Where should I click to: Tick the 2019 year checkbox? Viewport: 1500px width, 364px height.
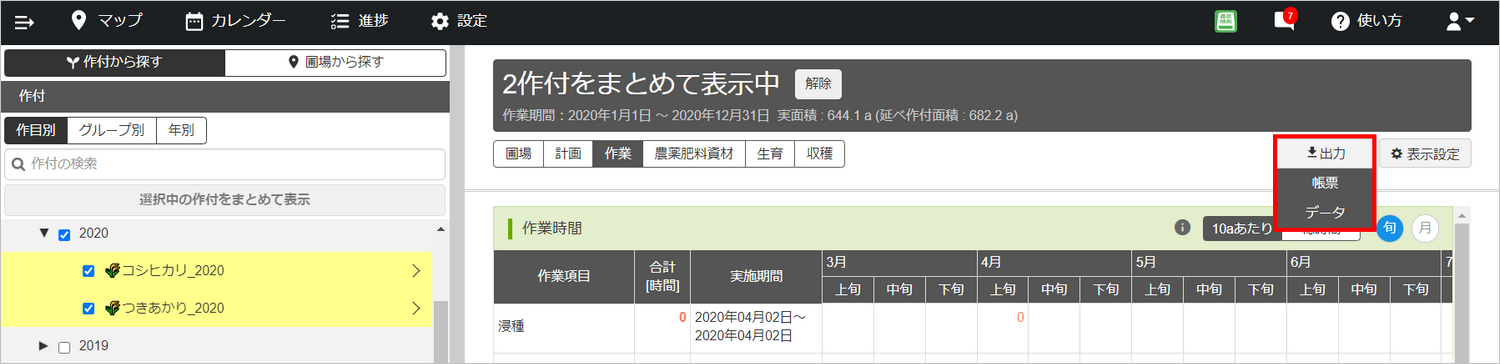(65, 347)
